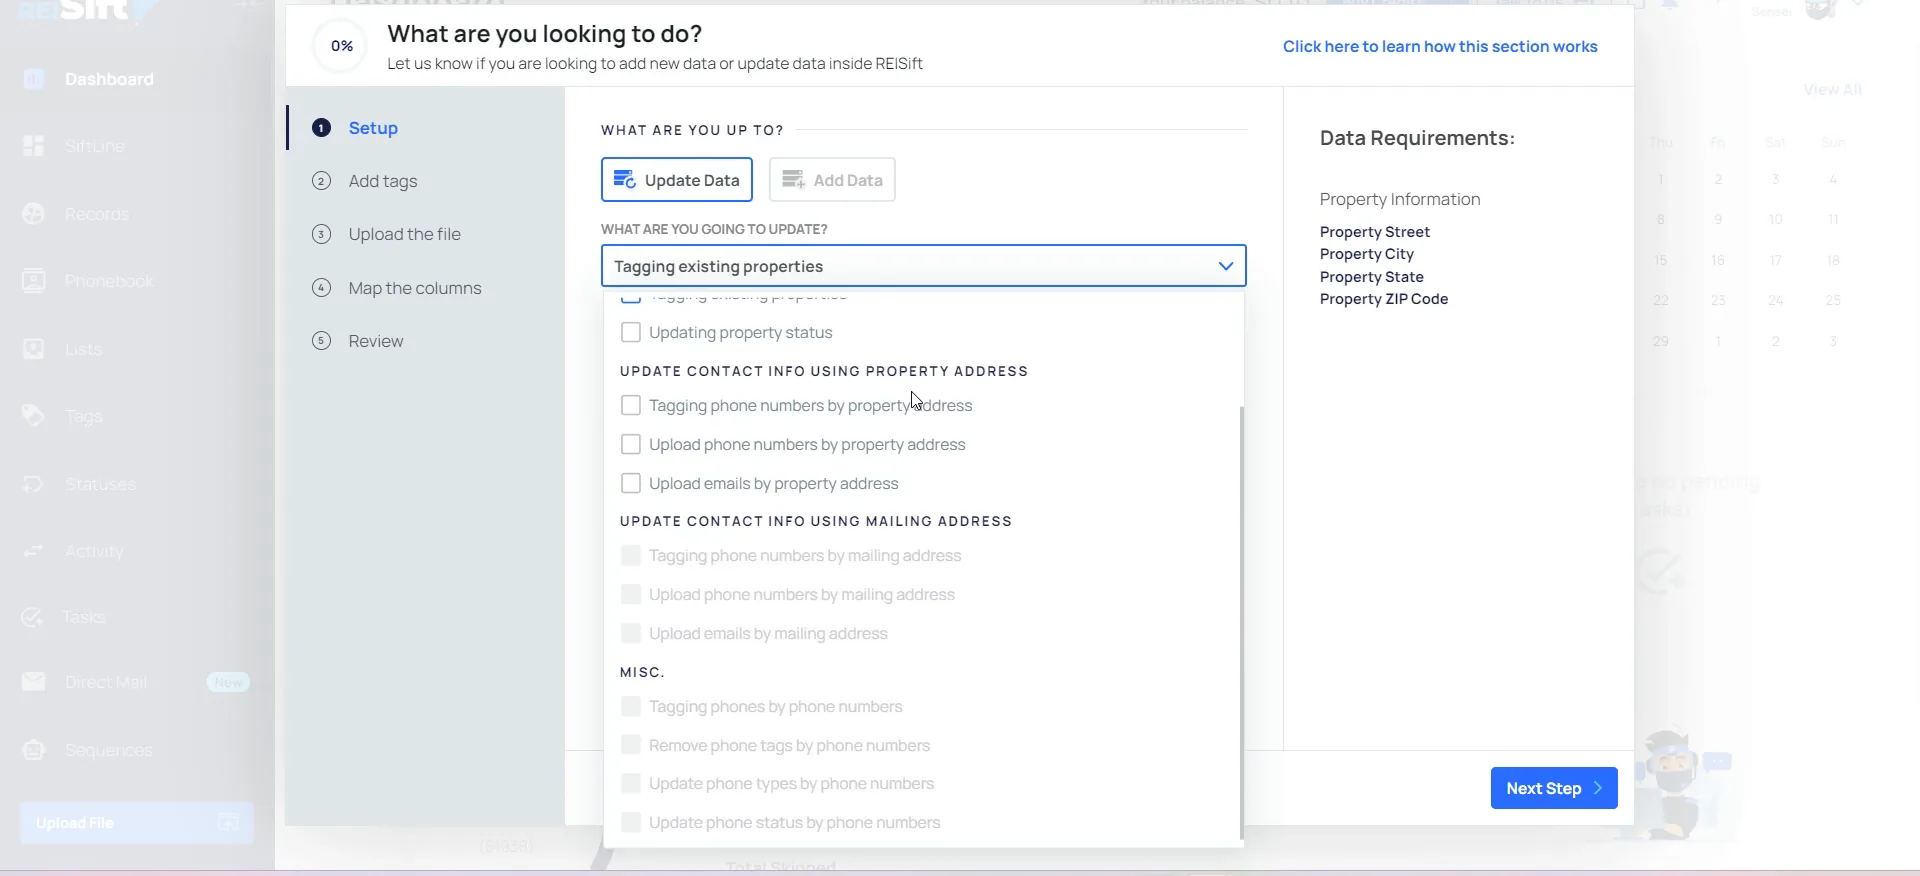The image size is (1920, 876).
Task: Click the View All link on dashboard
Action: (1832, 90)
